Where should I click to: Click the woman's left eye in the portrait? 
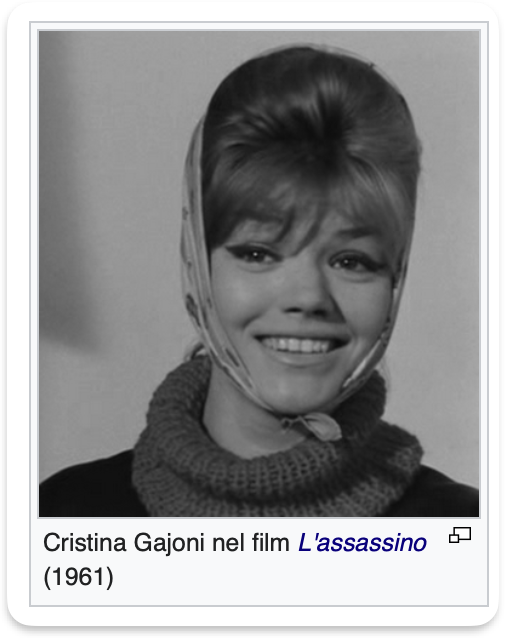tap(352, 264)
